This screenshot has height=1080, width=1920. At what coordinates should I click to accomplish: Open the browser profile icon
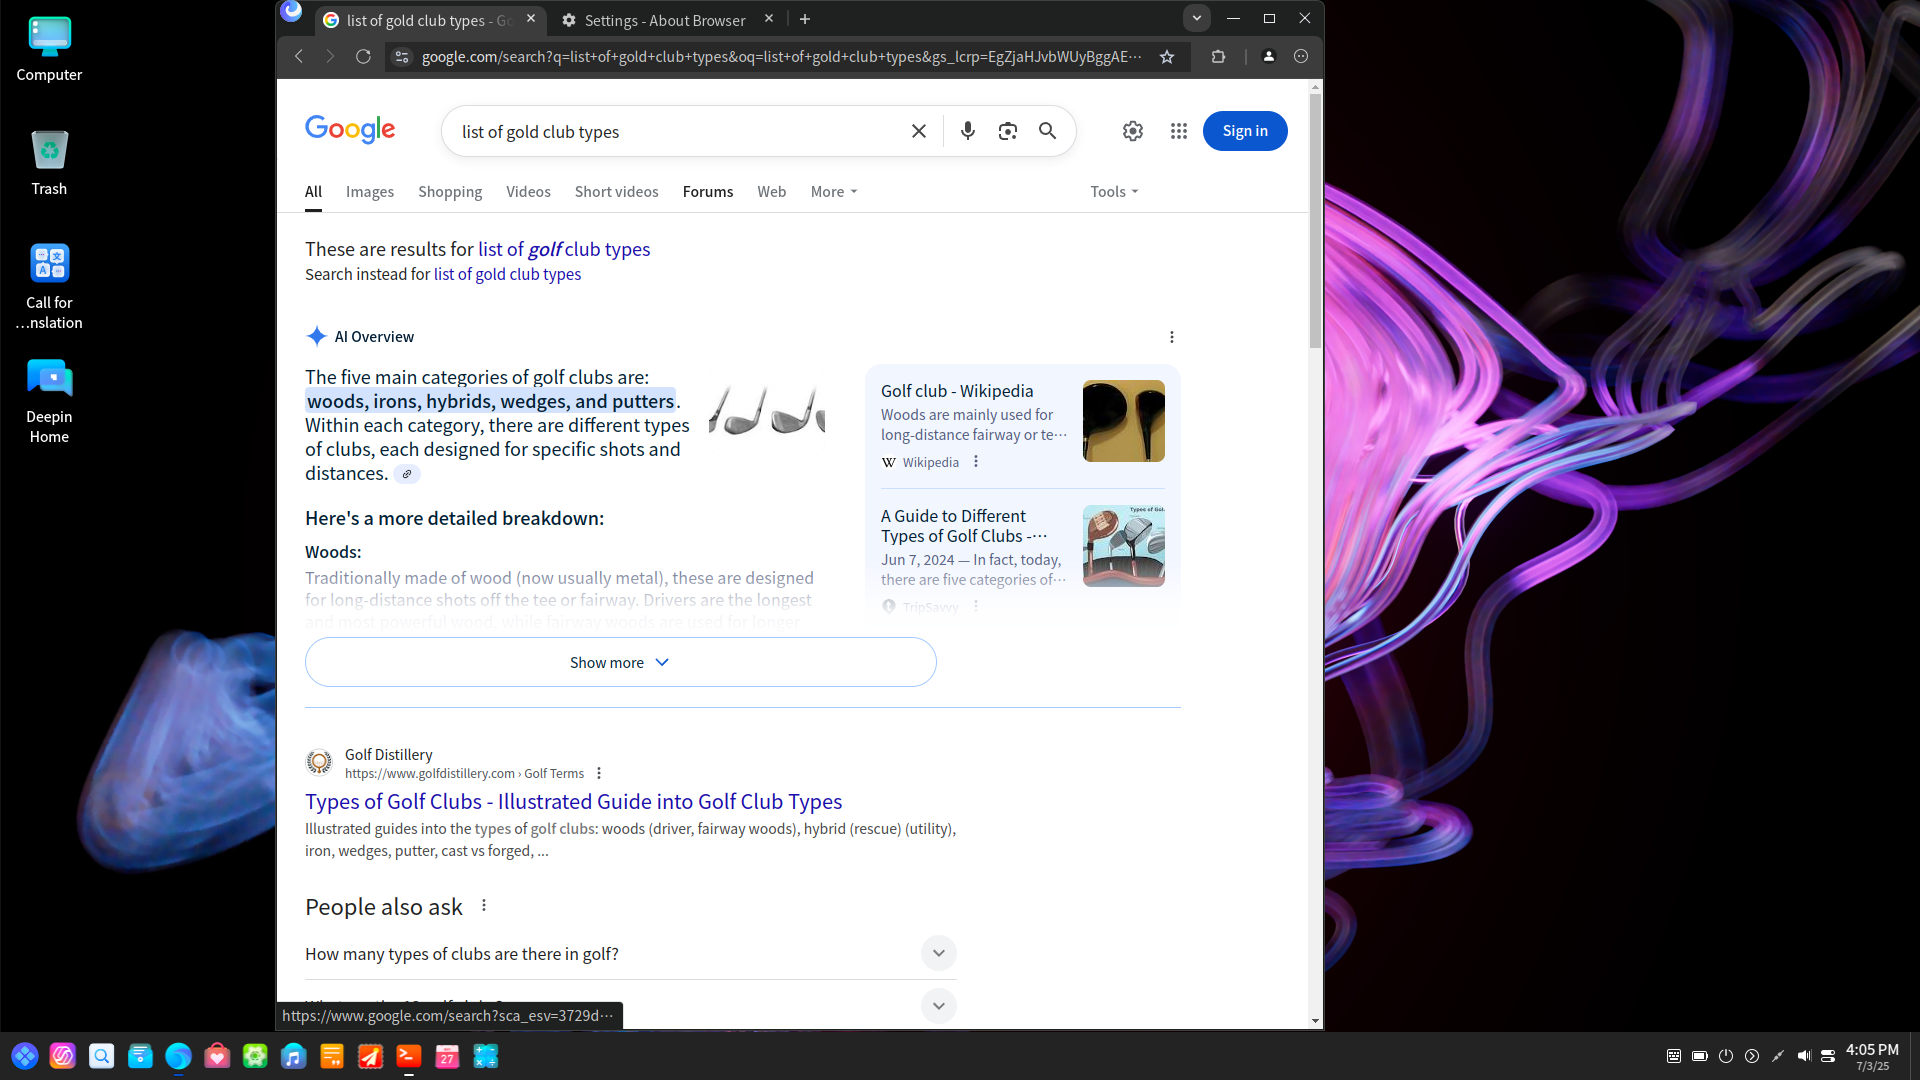(x=1268, y=57)
